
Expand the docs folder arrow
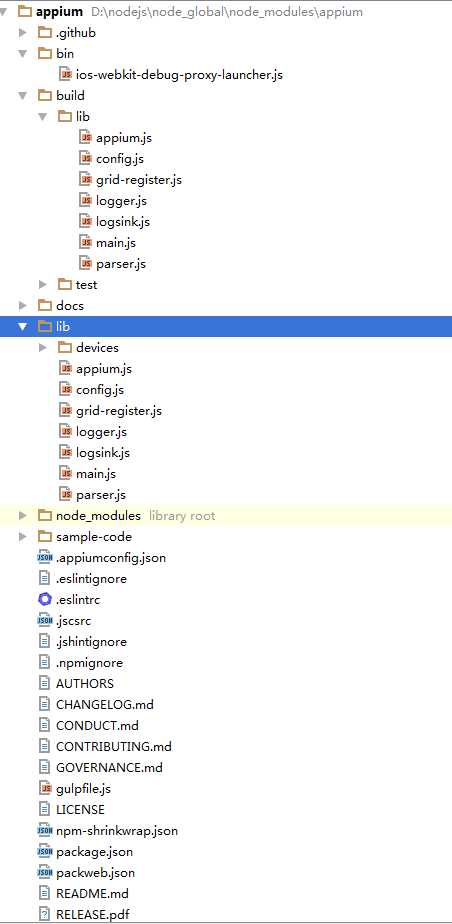[23, 305]
